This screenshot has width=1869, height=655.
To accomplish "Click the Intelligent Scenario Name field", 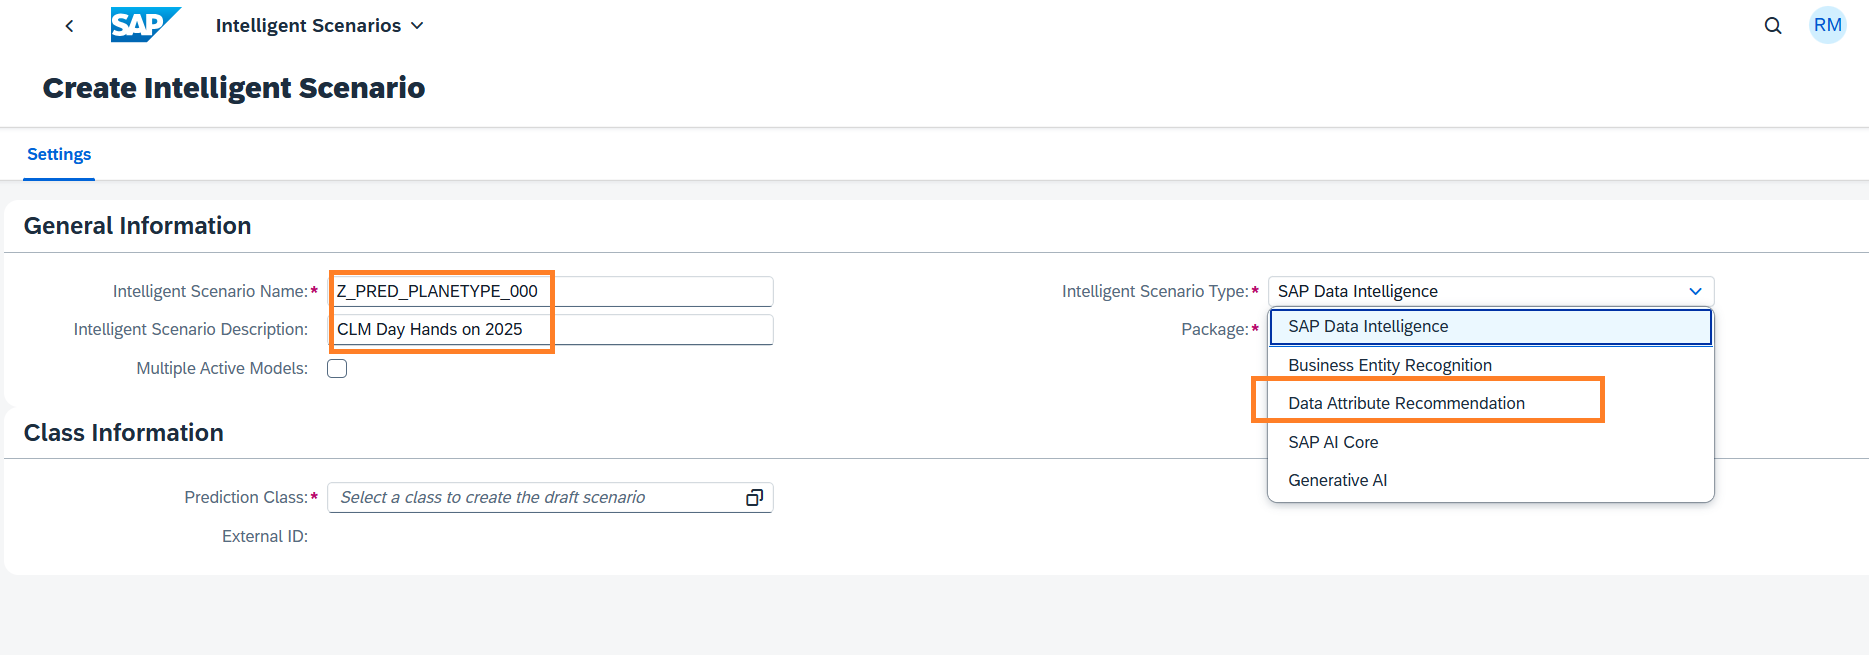I will tap(551, 292).
